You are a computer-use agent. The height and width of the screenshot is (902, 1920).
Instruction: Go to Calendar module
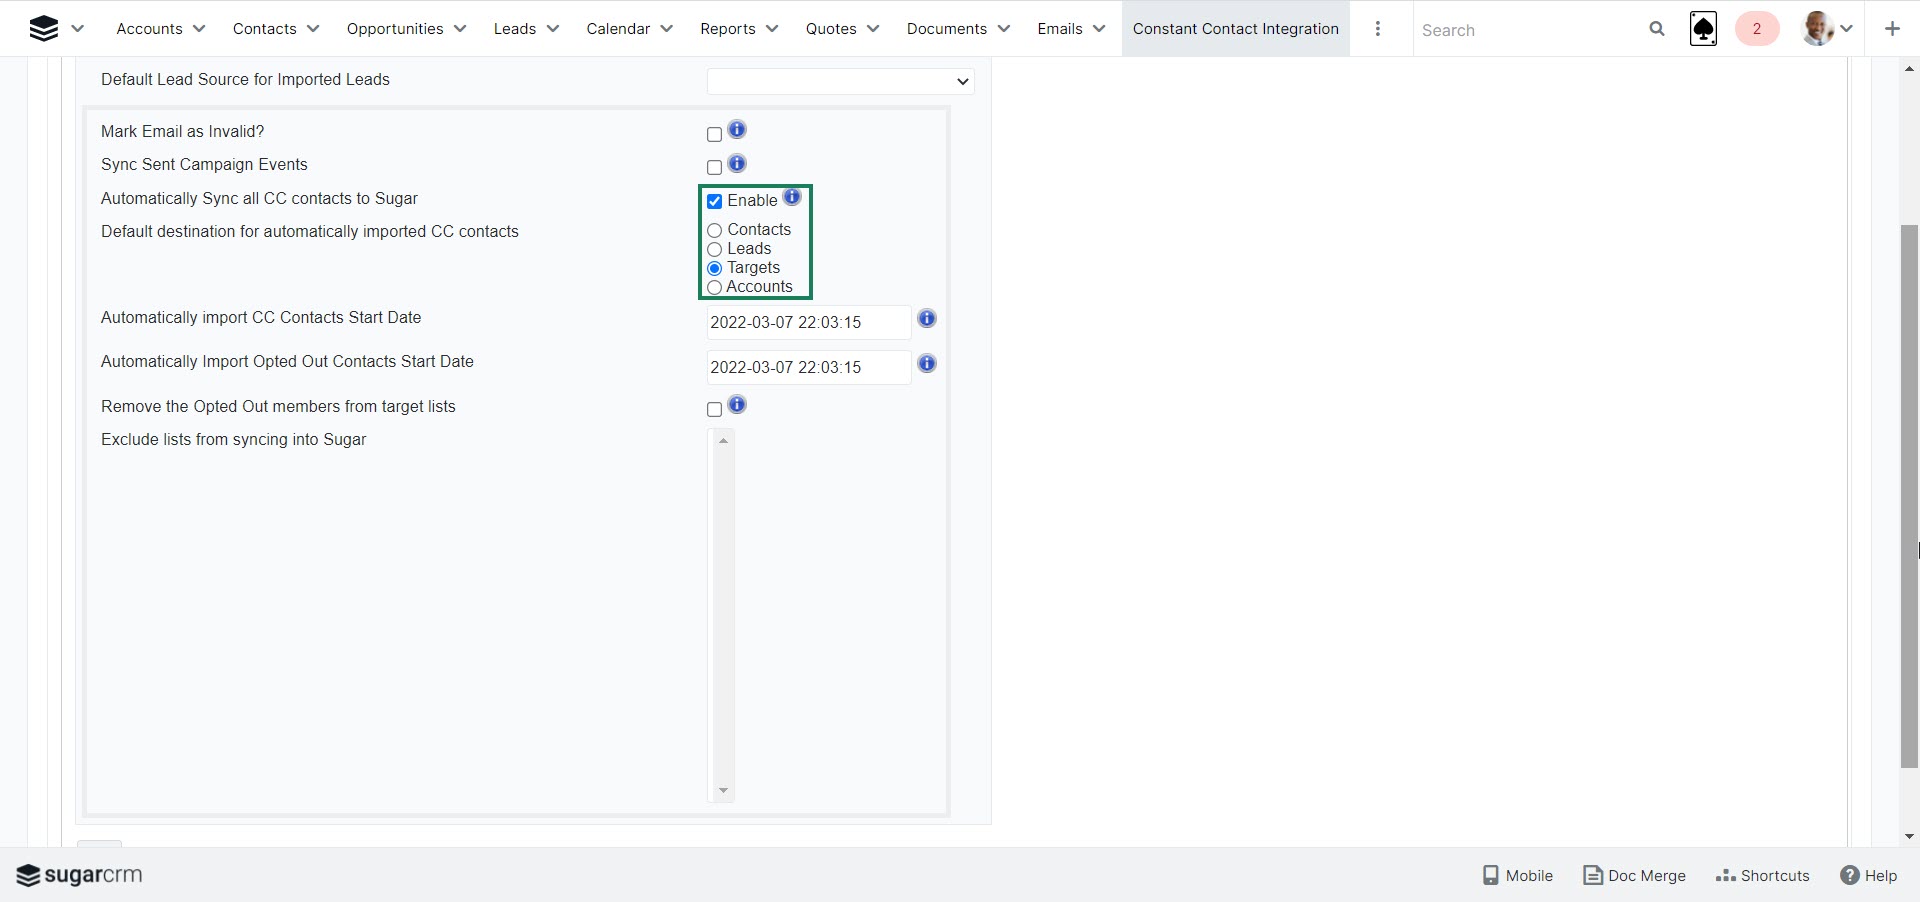618,29
